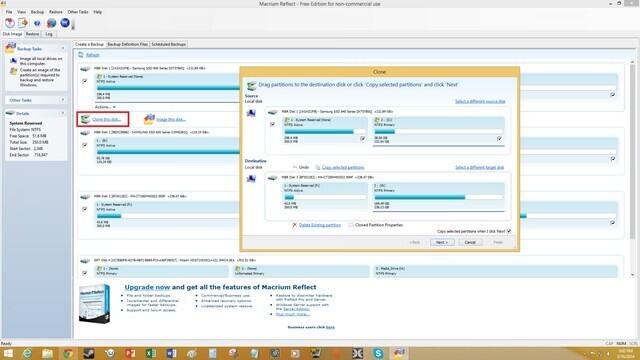
Task: Switch to the Log tab
Action: coord(49,34)
